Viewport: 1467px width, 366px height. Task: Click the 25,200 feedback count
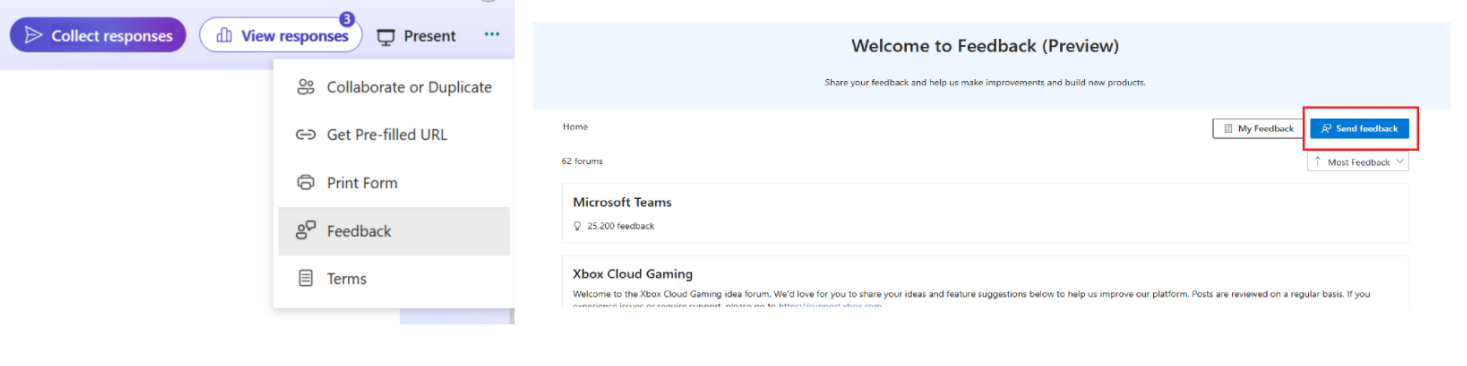pos(620,226)
